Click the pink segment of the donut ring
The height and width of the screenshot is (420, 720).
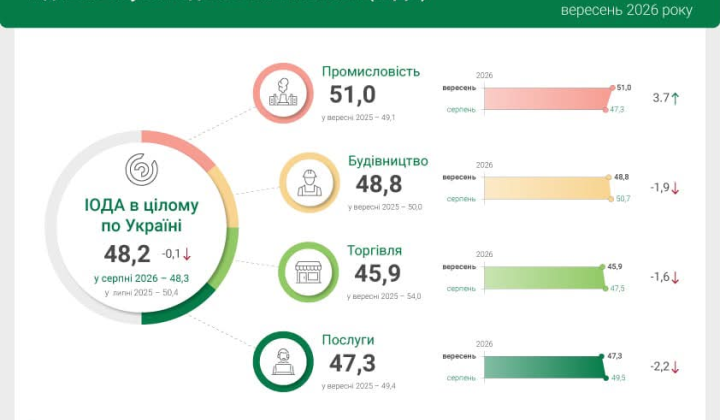(x=180, y=146)
